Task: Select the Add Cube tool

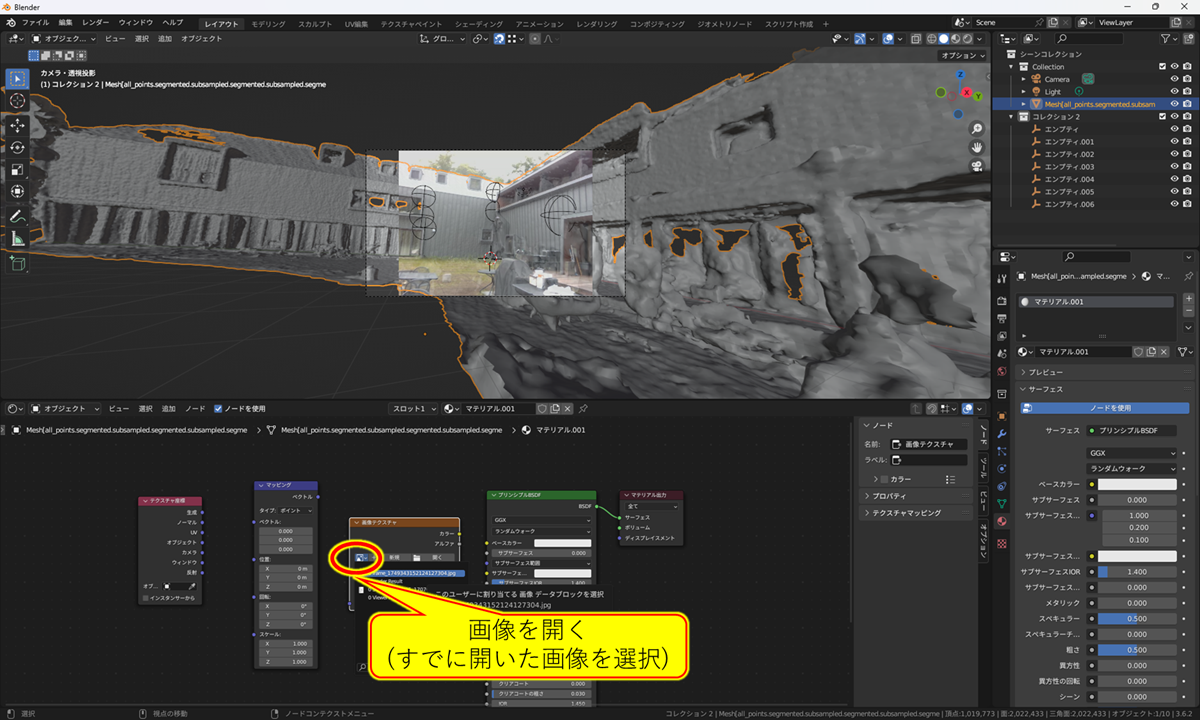Action: pyautogui.click(x=17, y=263)
